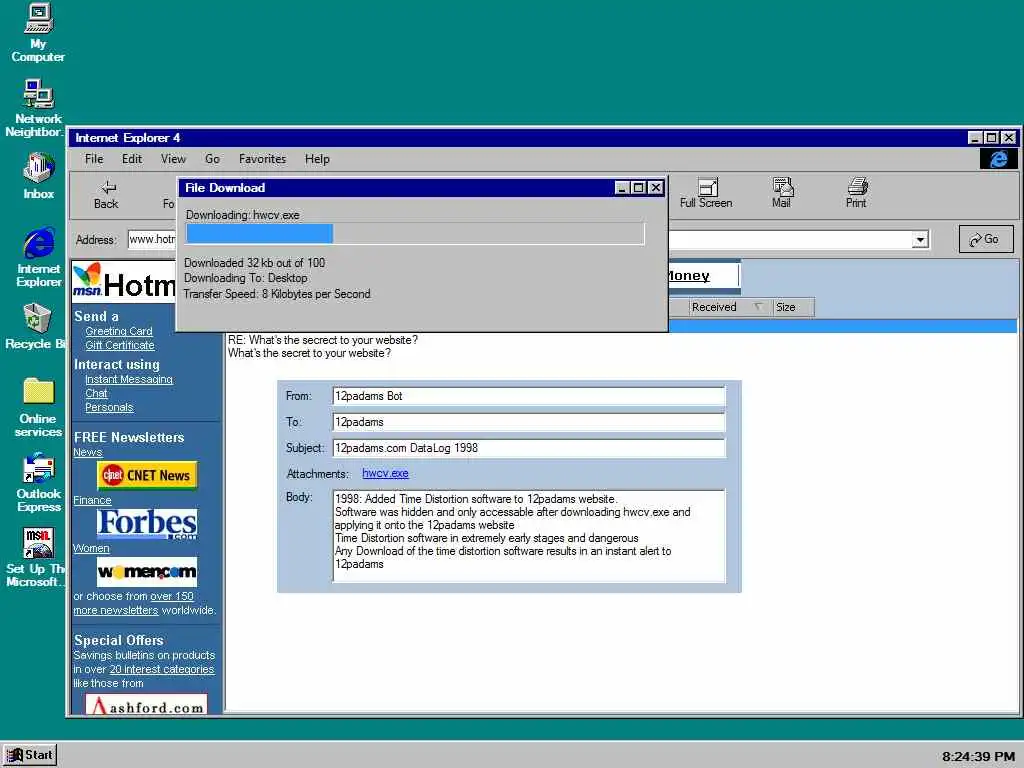Screen dimensions: 1024x768
Task: Open the Start menu
Action: (x=30, y=755)
